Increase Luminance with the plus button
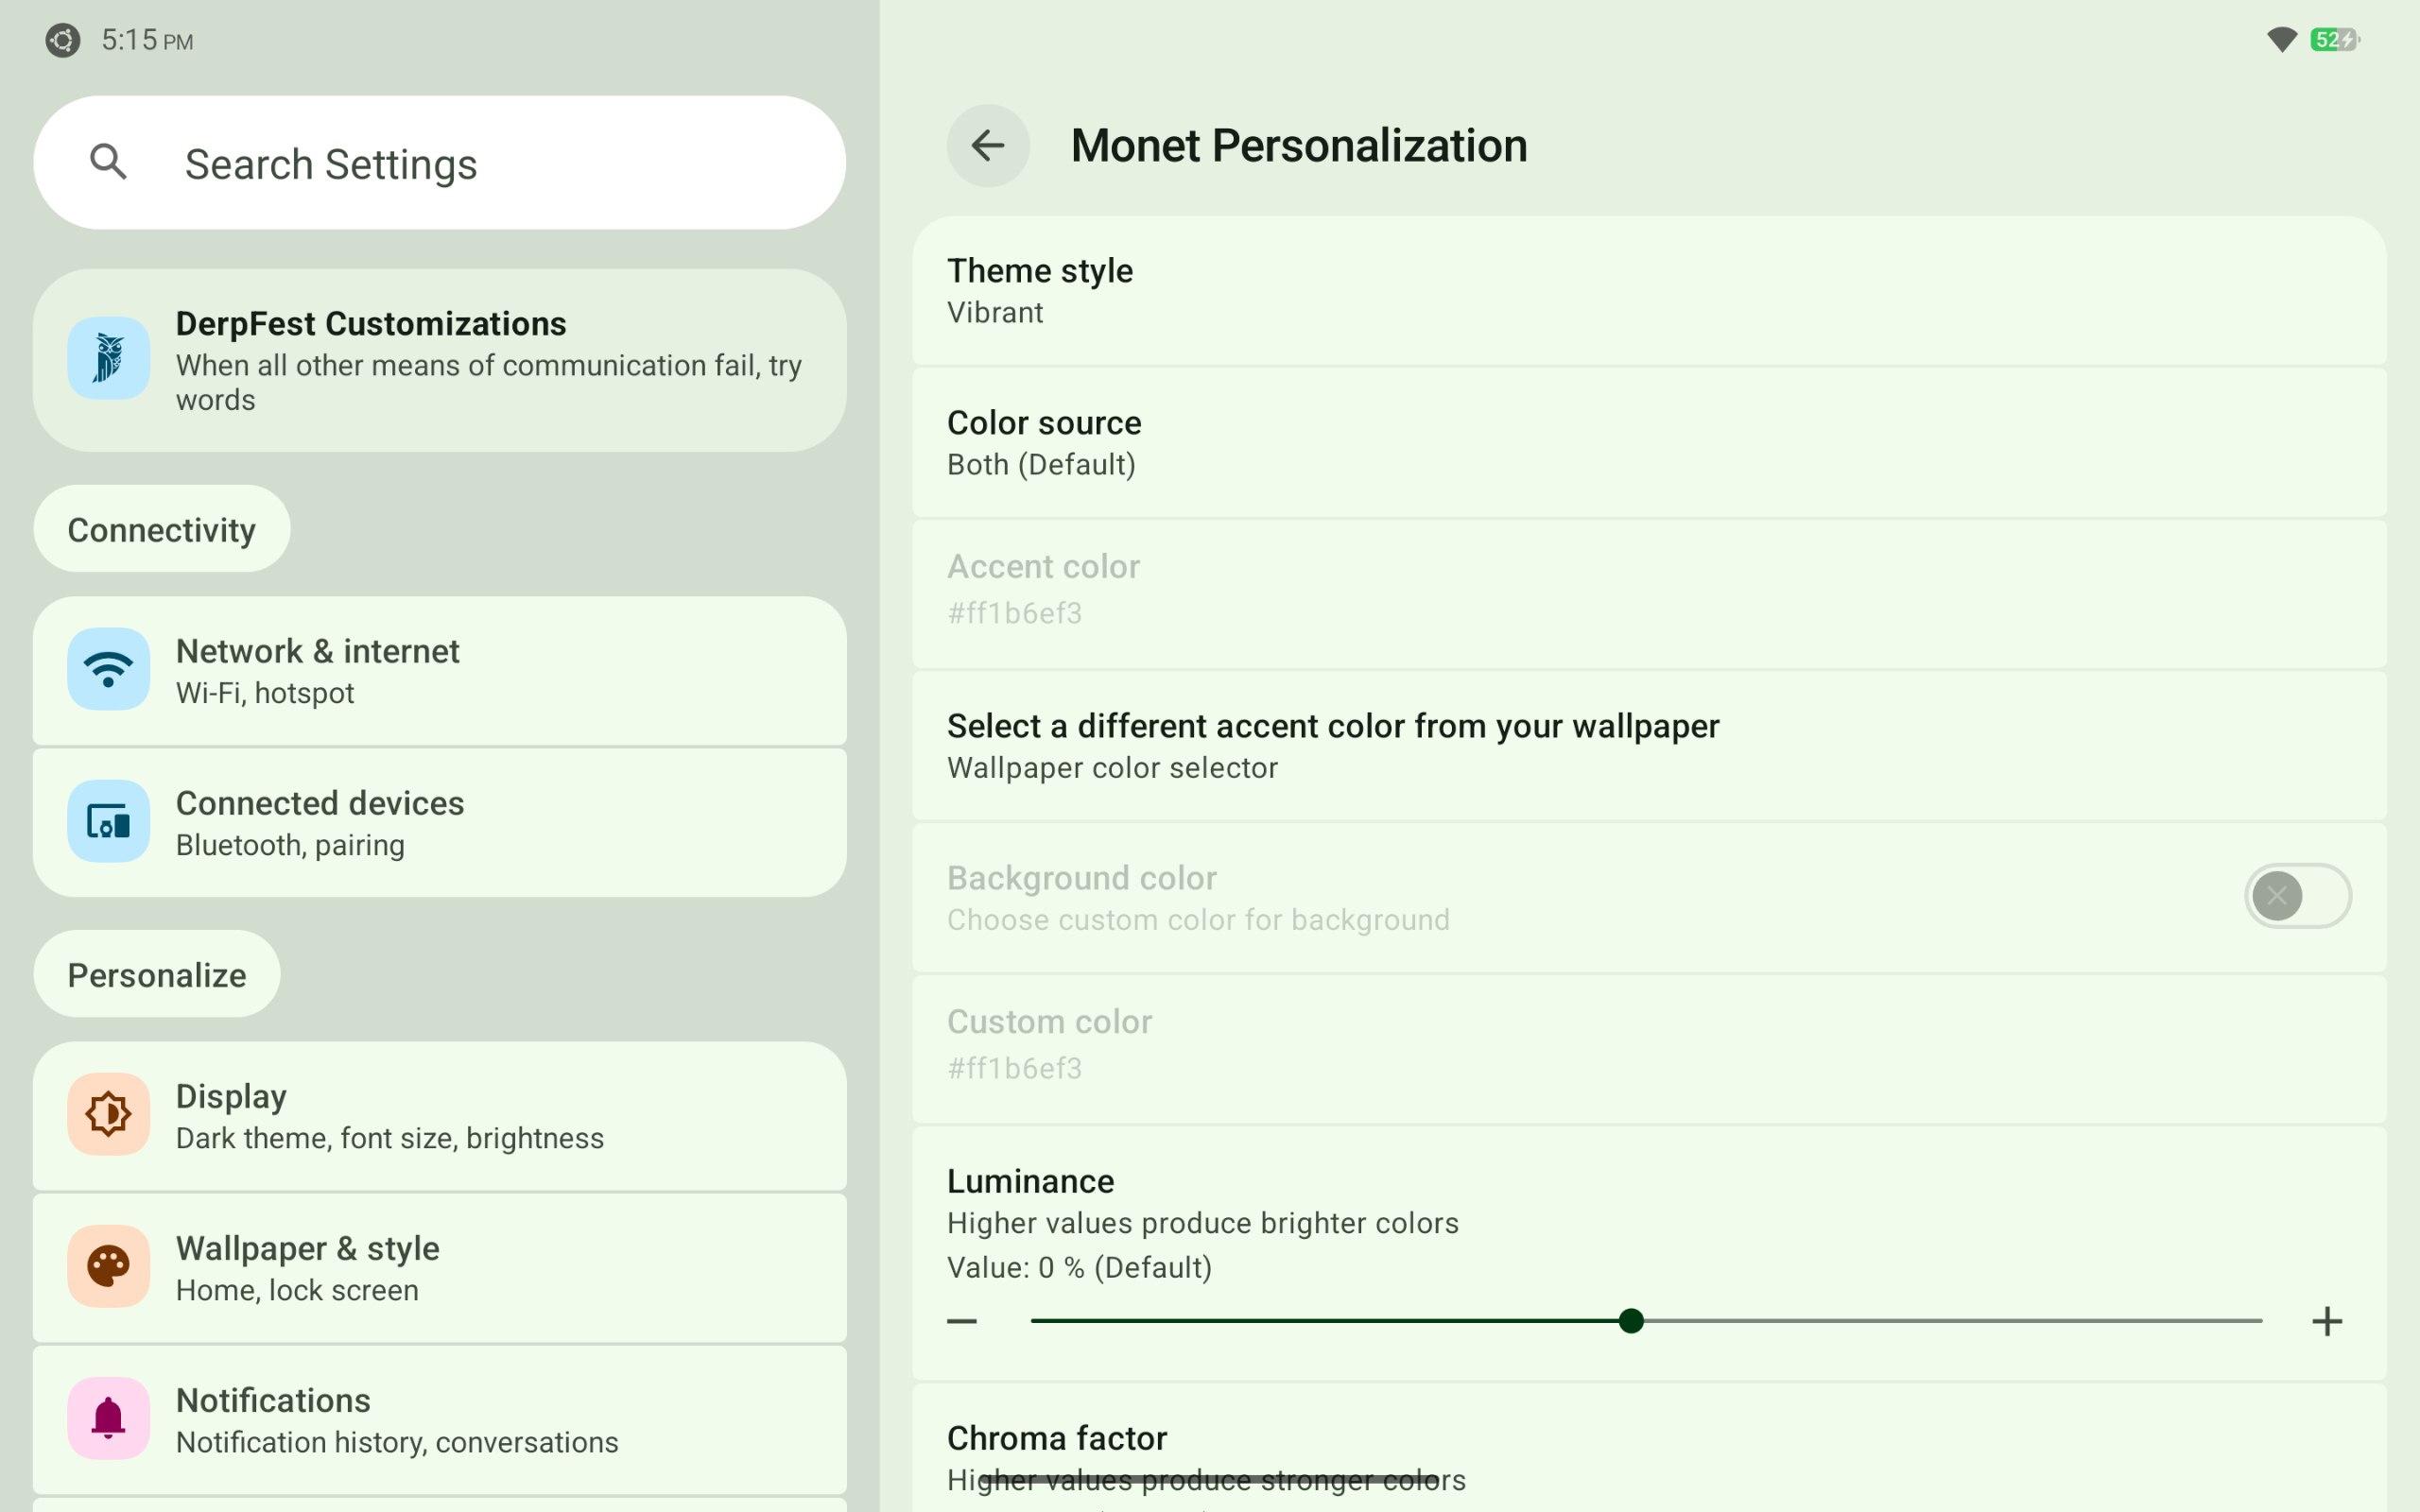Image resolution: width=2420 pixels, height=1512 pixels. click(x=2326, y=1321)
